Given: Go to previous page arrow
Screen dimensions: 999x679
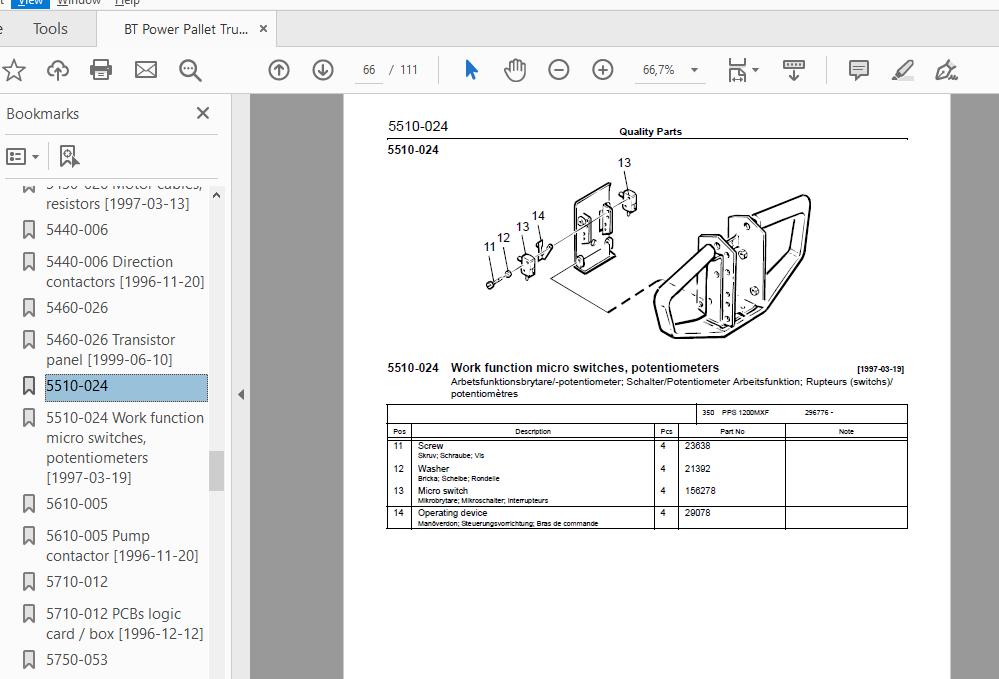Looking at the screenshot, I should [x=279, y=69].
